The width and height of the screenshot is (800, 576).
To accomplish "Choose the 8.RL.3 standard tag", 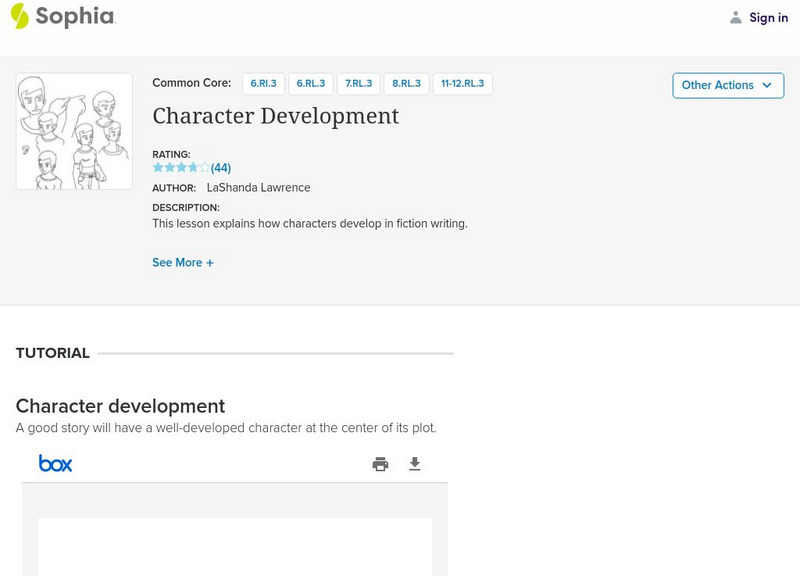I will (x=406, y=84).
